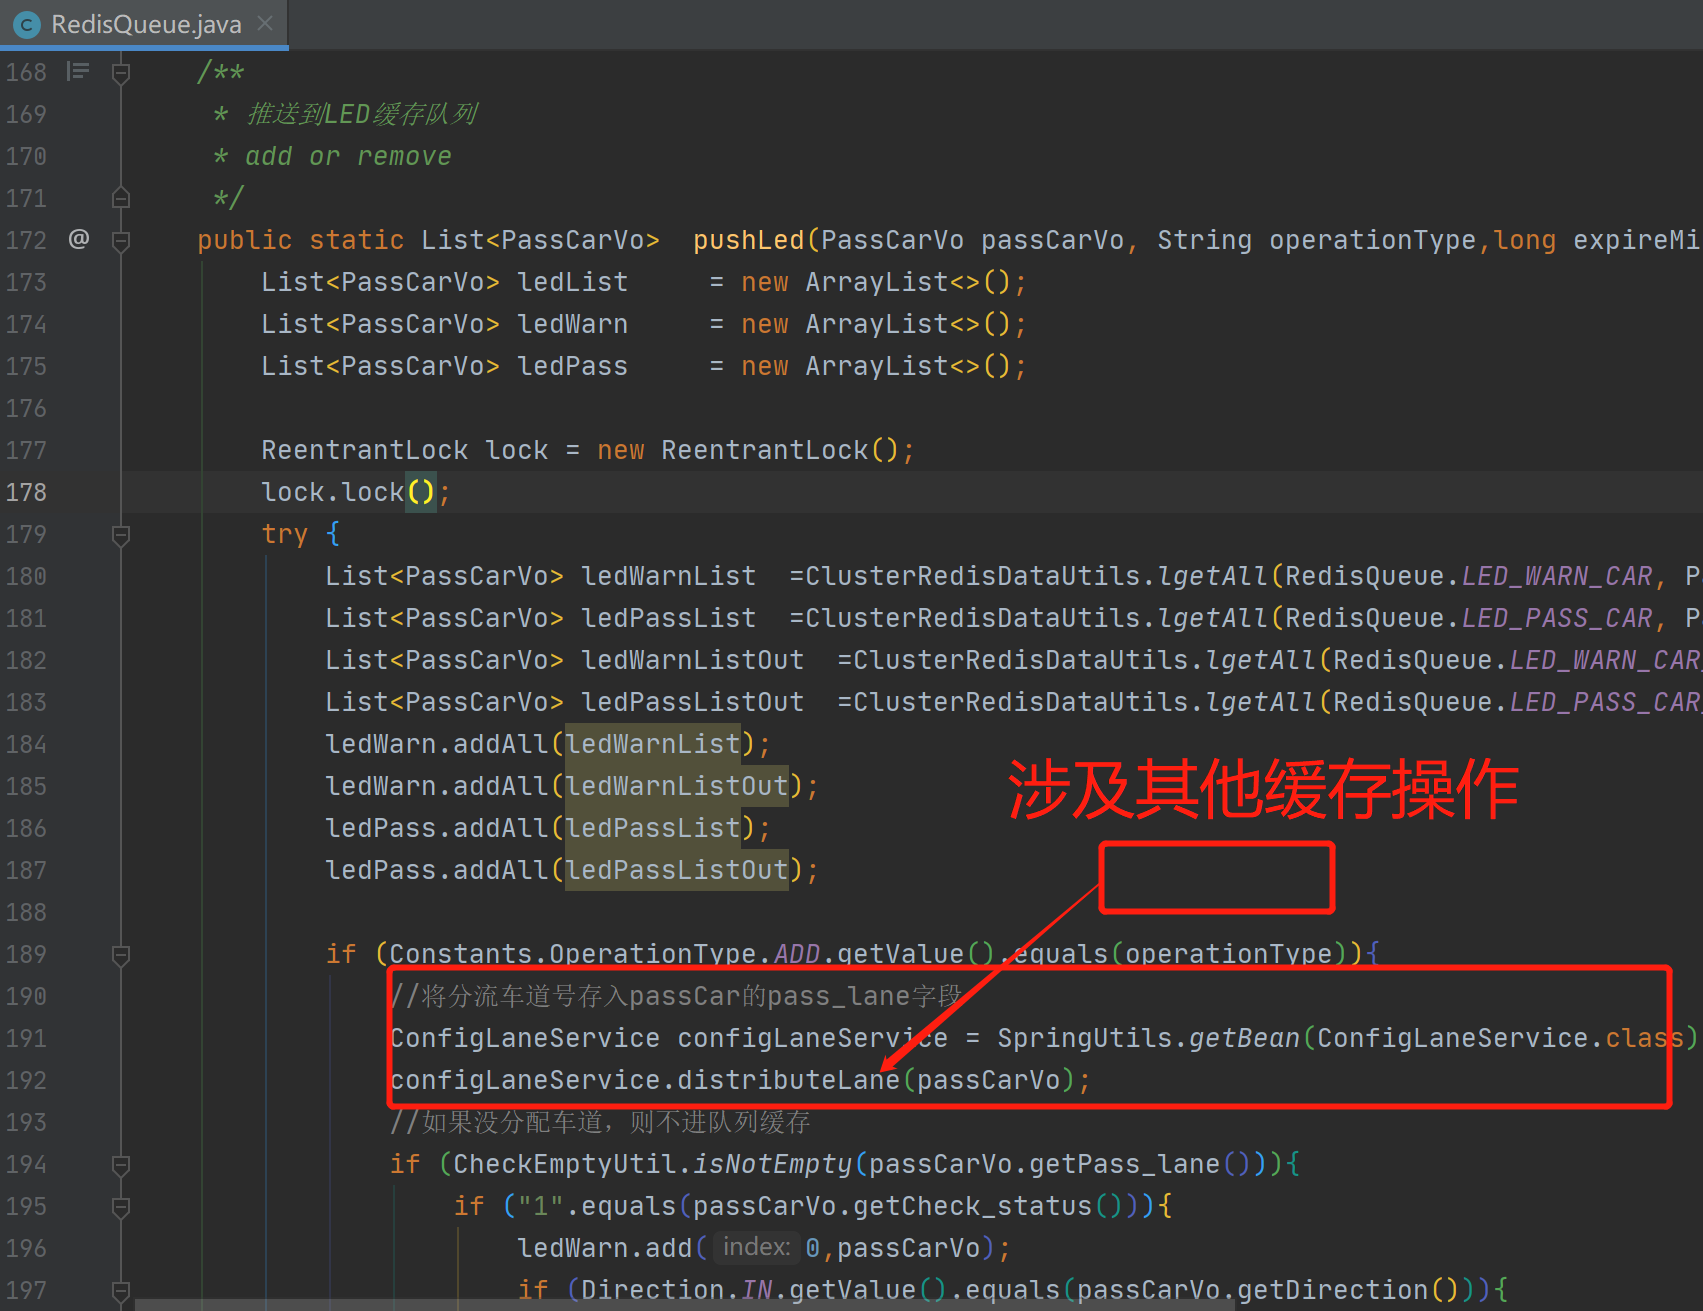Click the 'index:' parameter hint on line 196

tap(756, 1247)
